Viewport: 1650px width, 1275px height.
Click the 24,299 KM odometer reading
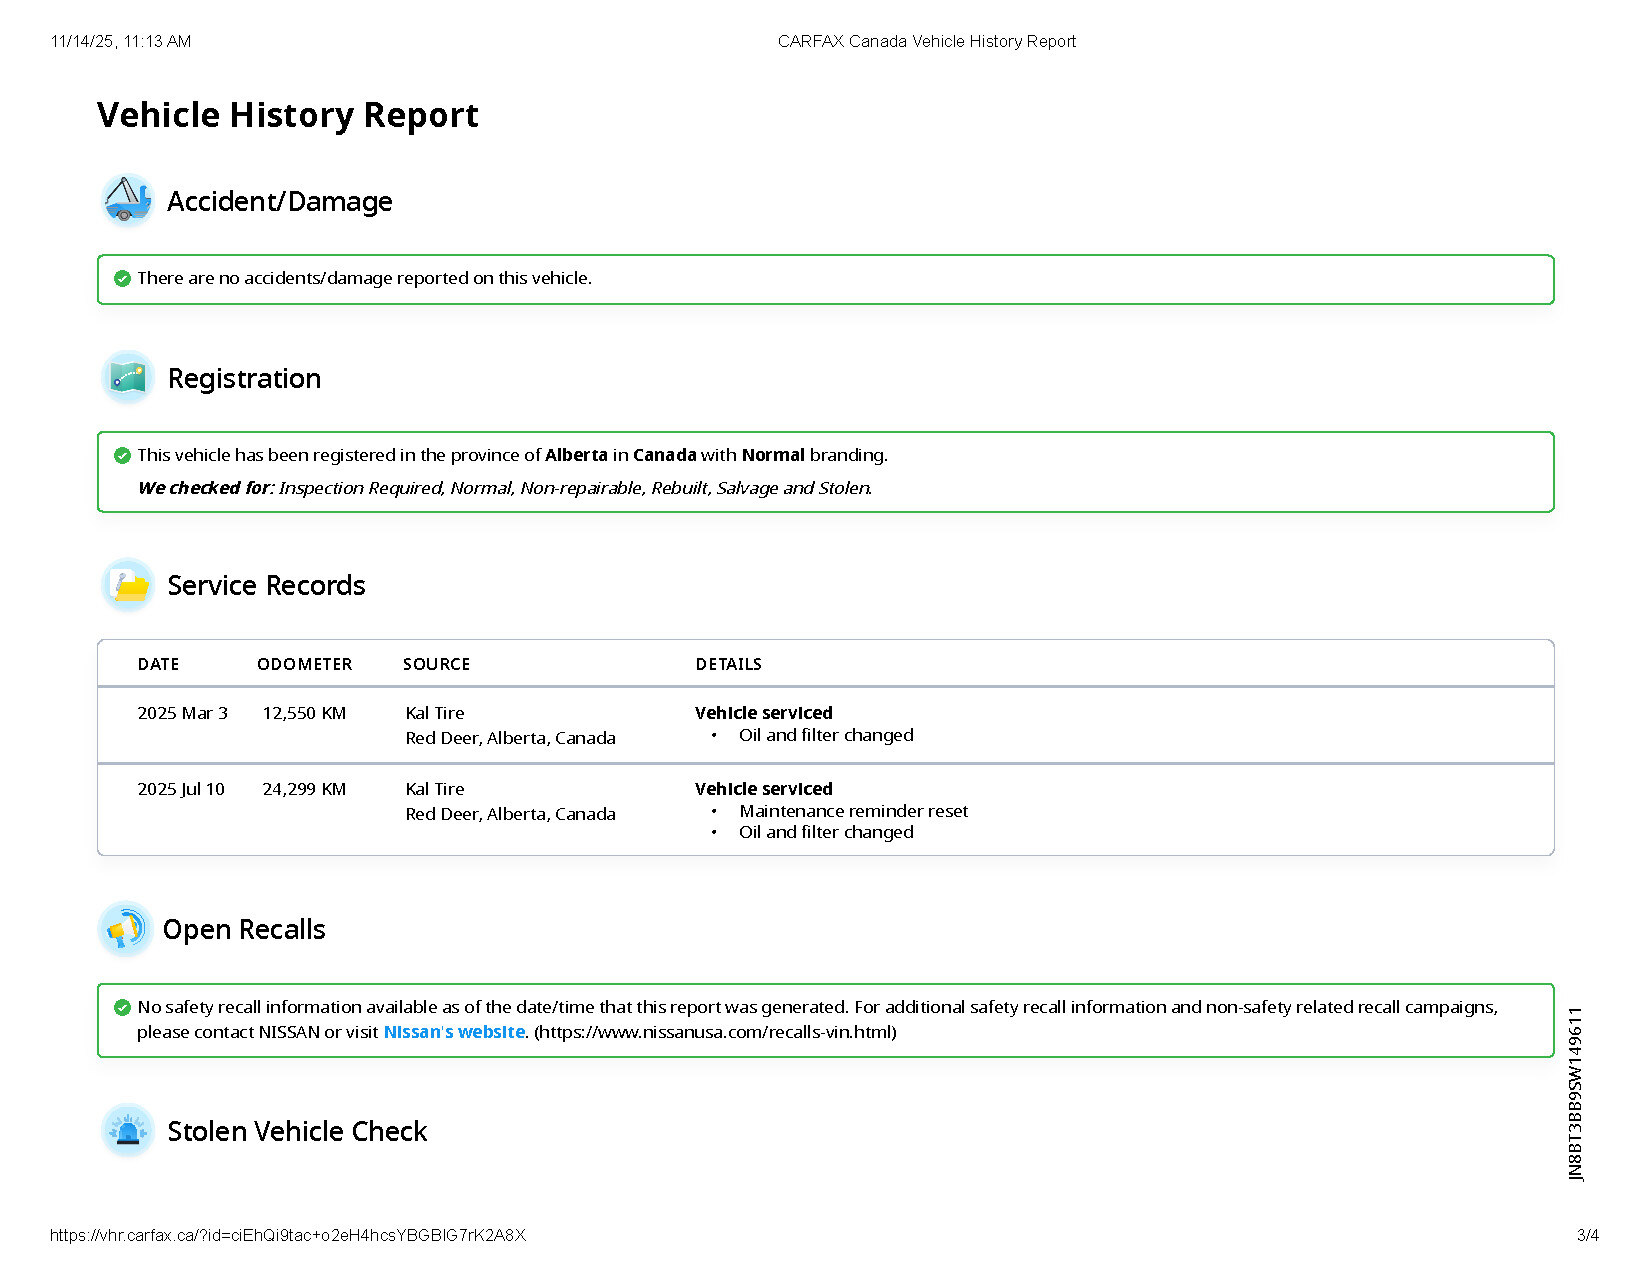tap(304, 789)
